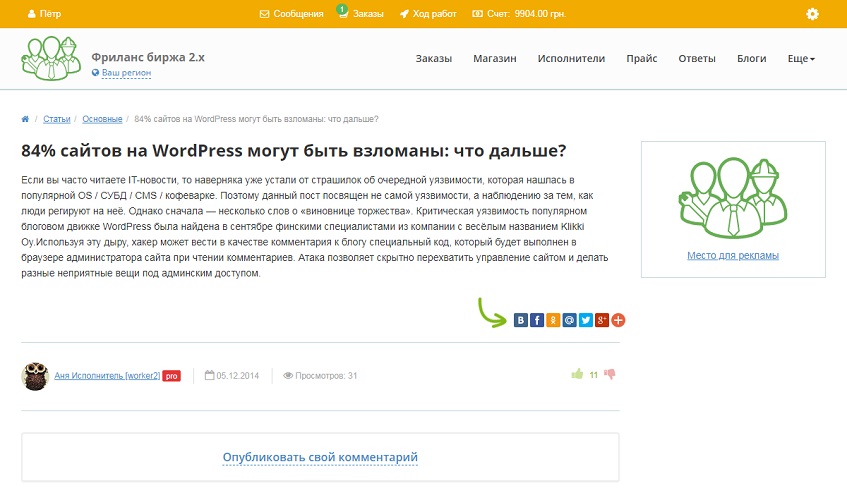The width and height of the screenshot is (847, 500).
Task: Open user profile Пётр
Action: point(44,14)
